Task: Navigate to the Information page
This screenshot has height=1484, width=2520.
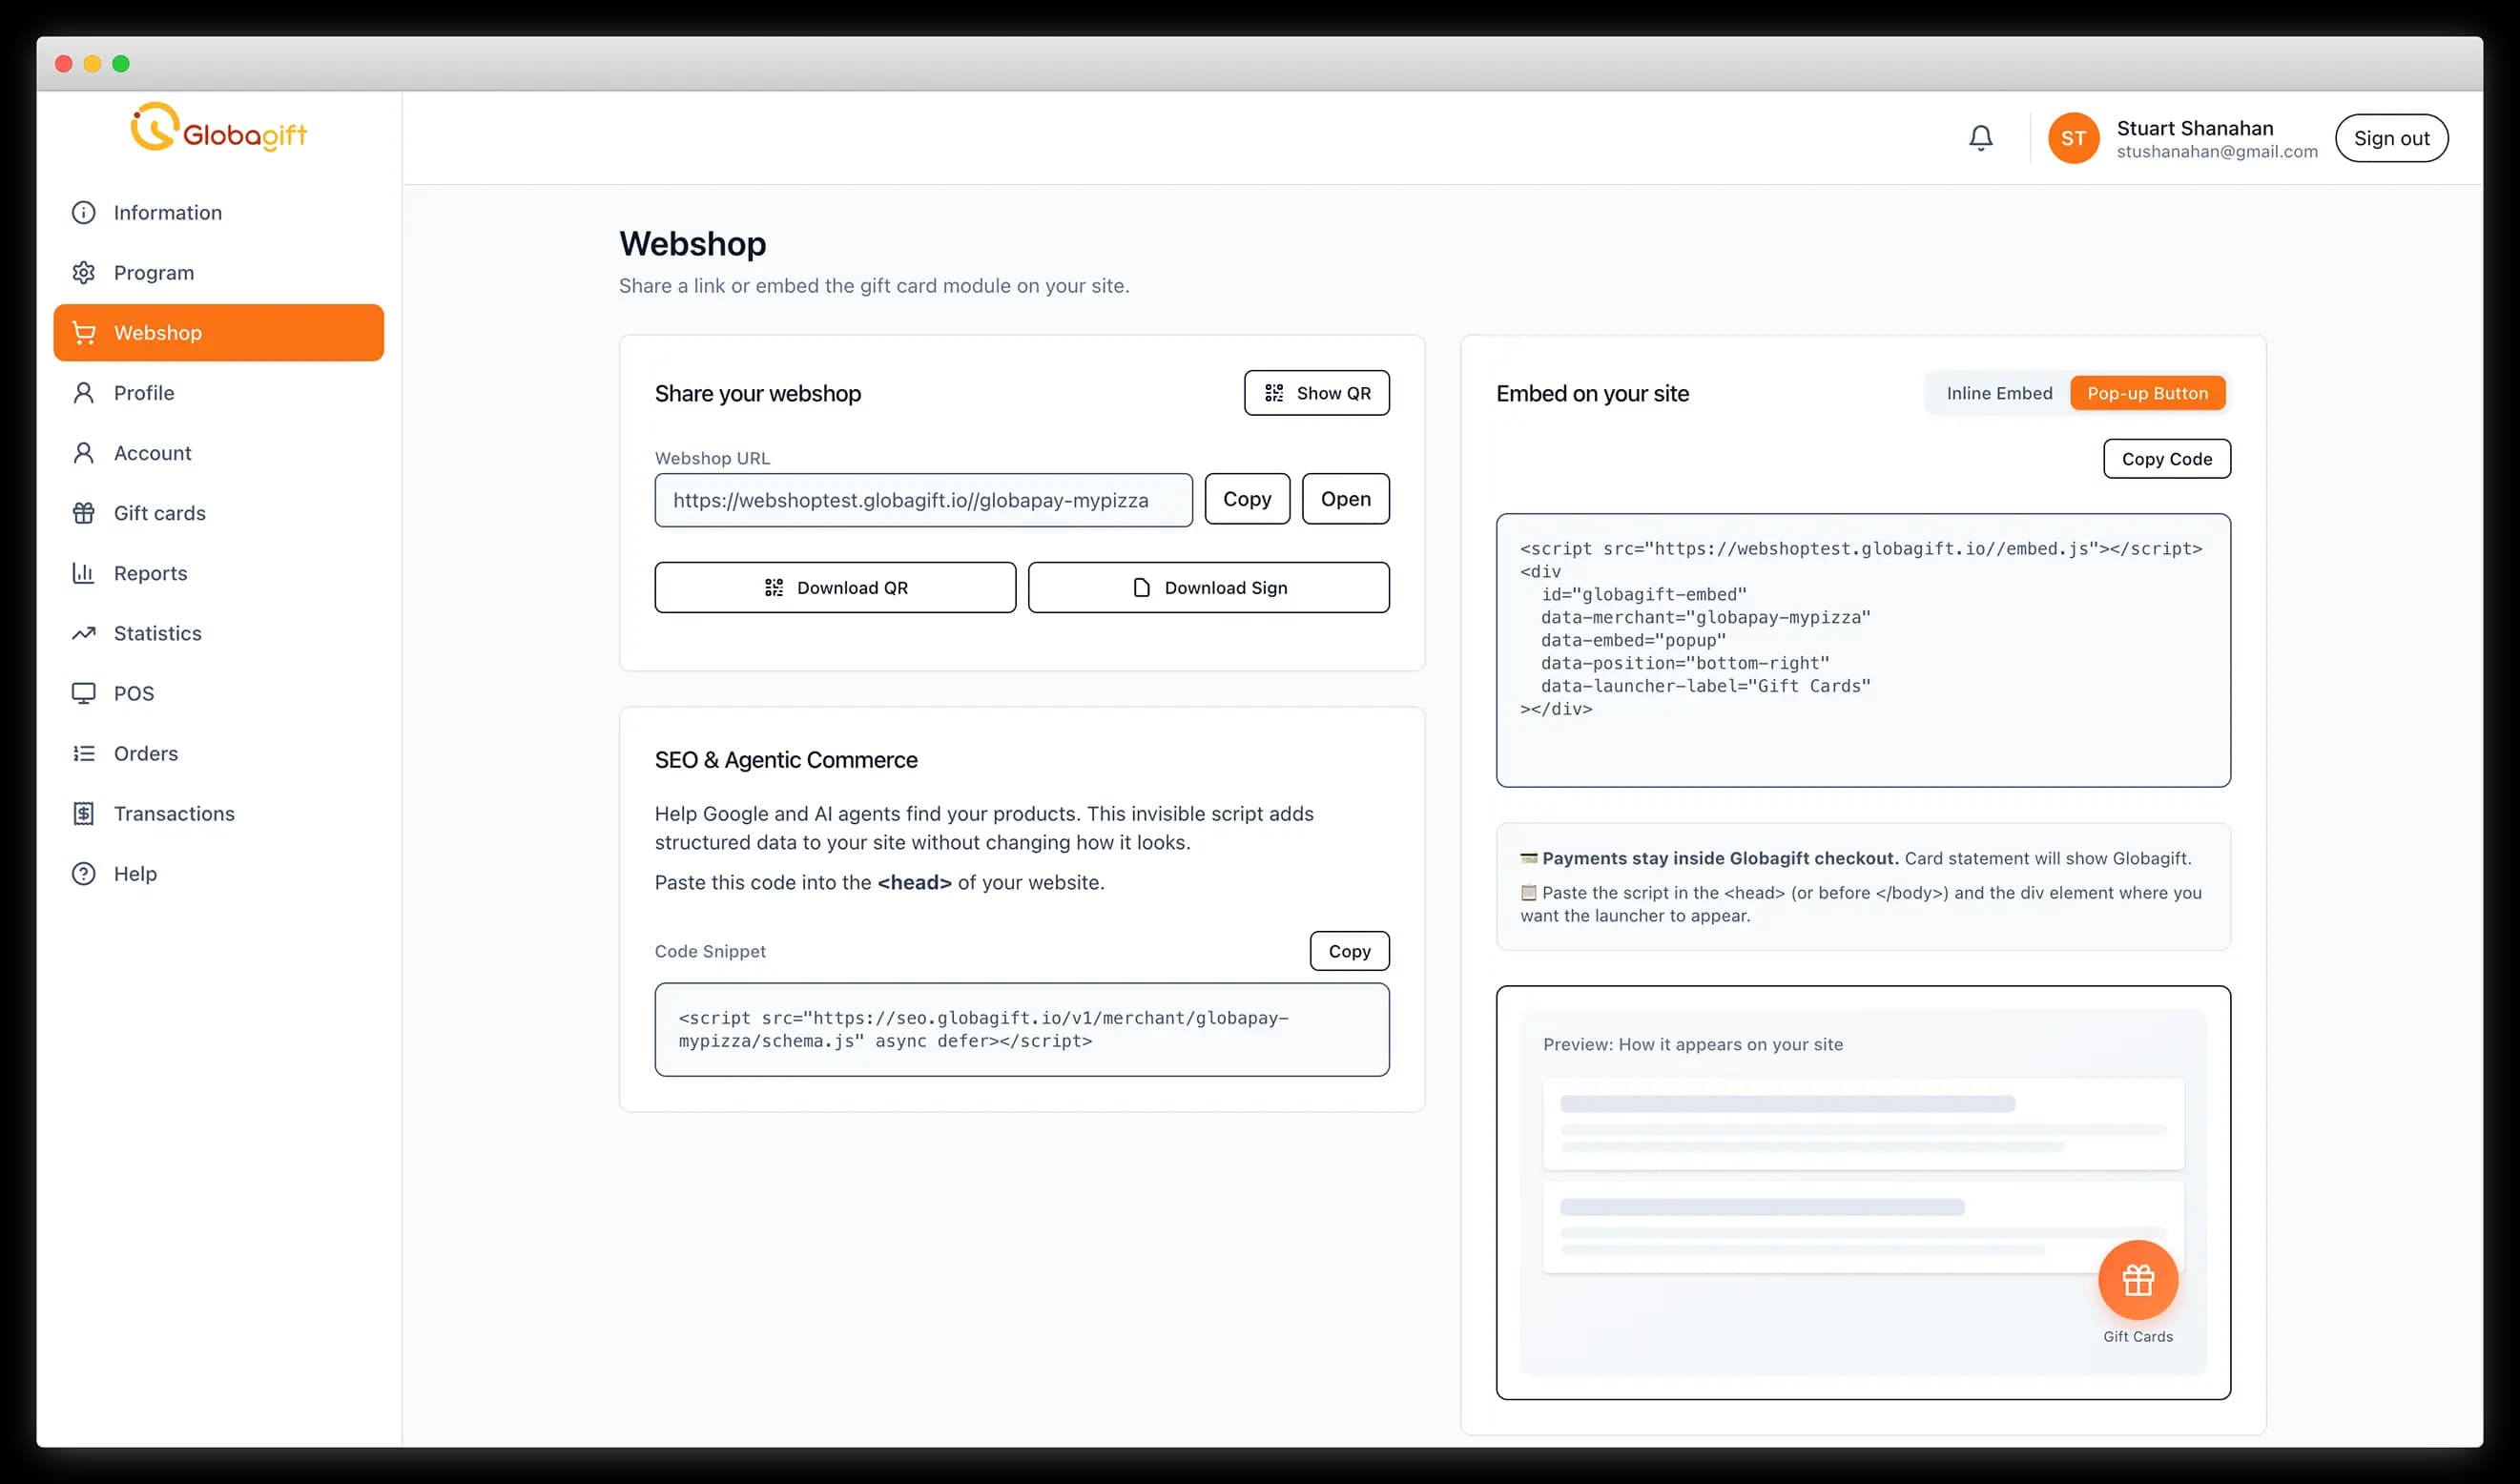Action: click(x=166, y=212)
